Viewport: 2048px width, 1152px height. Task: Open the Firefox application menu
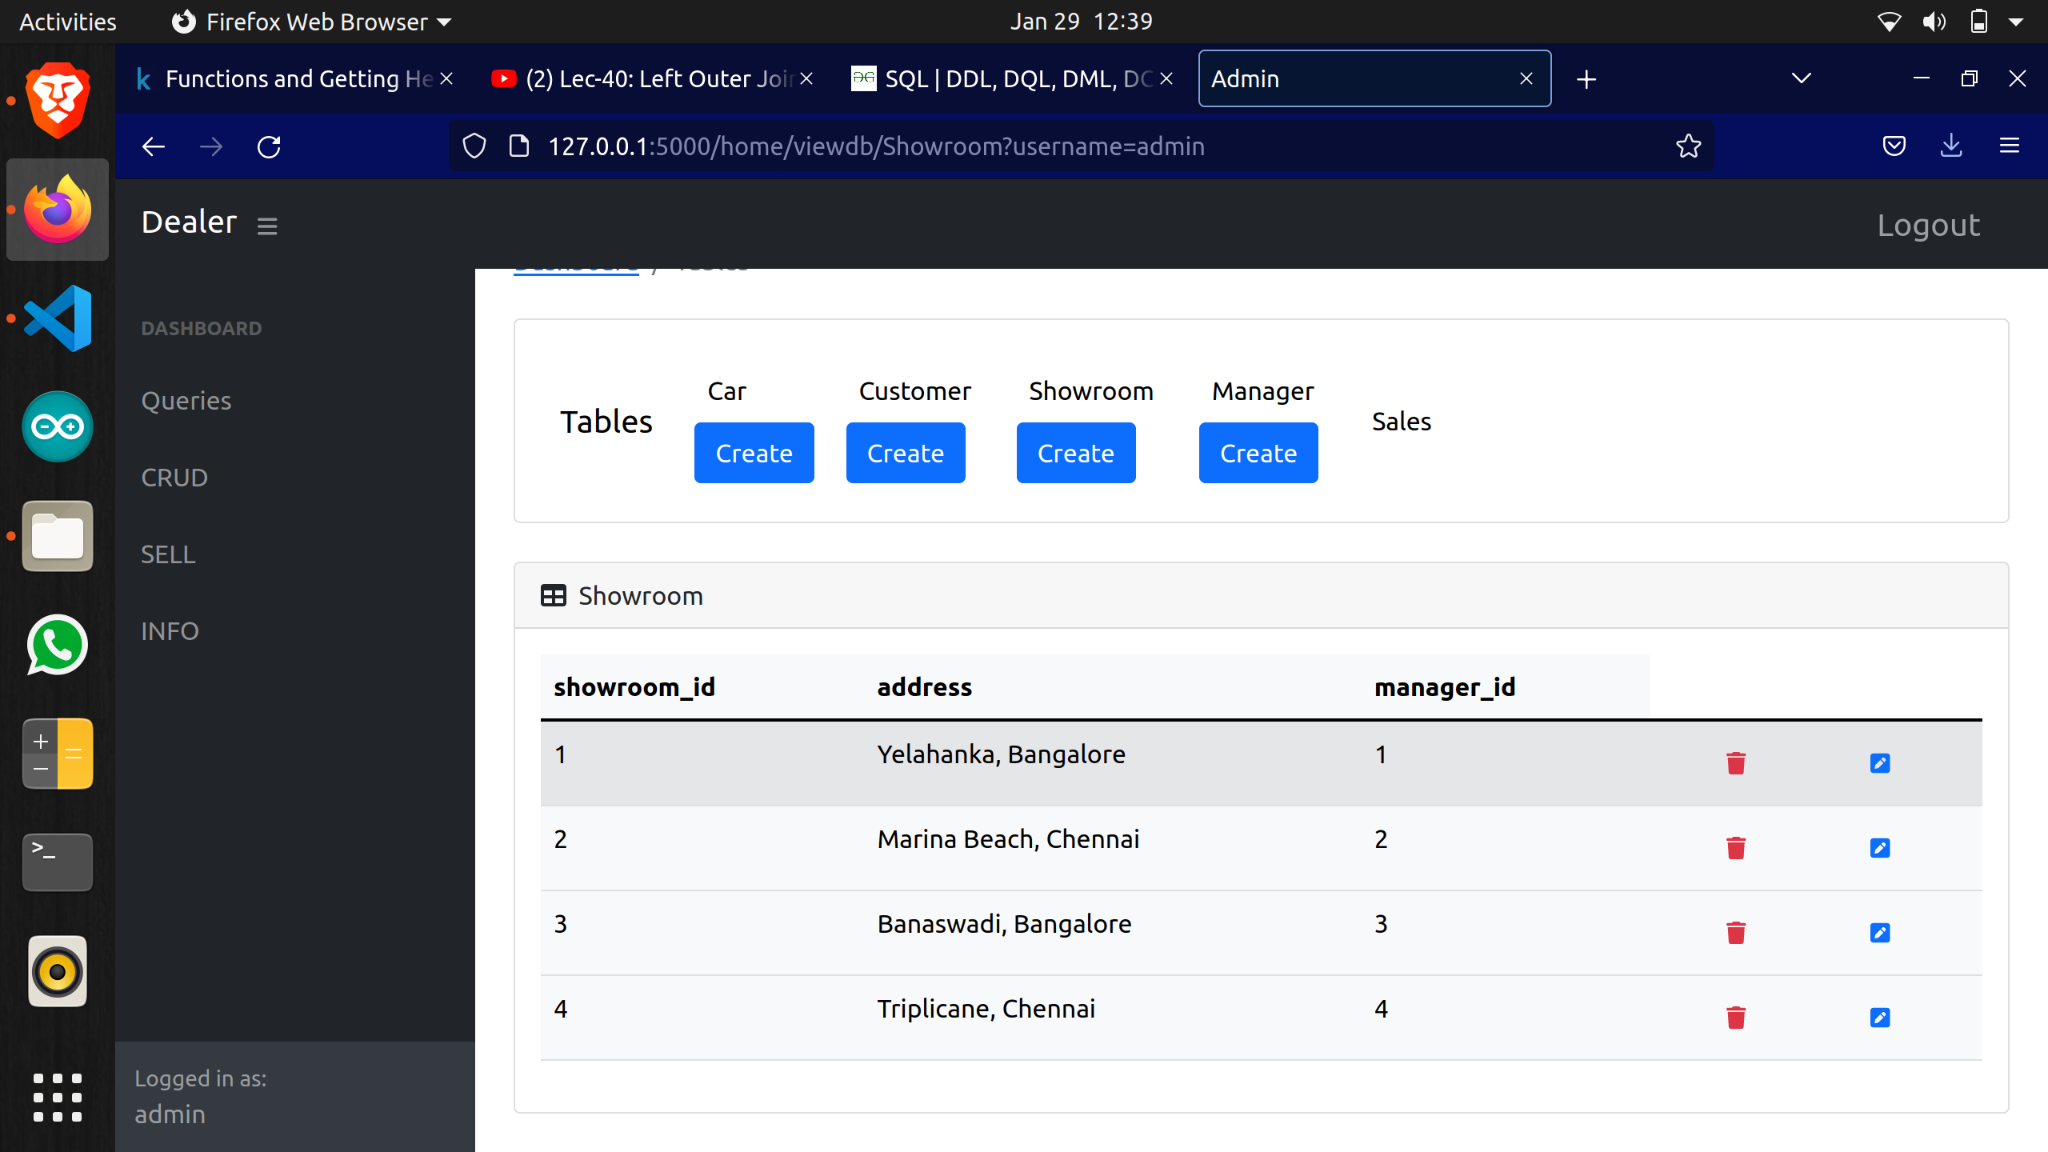click(2009, 147)
